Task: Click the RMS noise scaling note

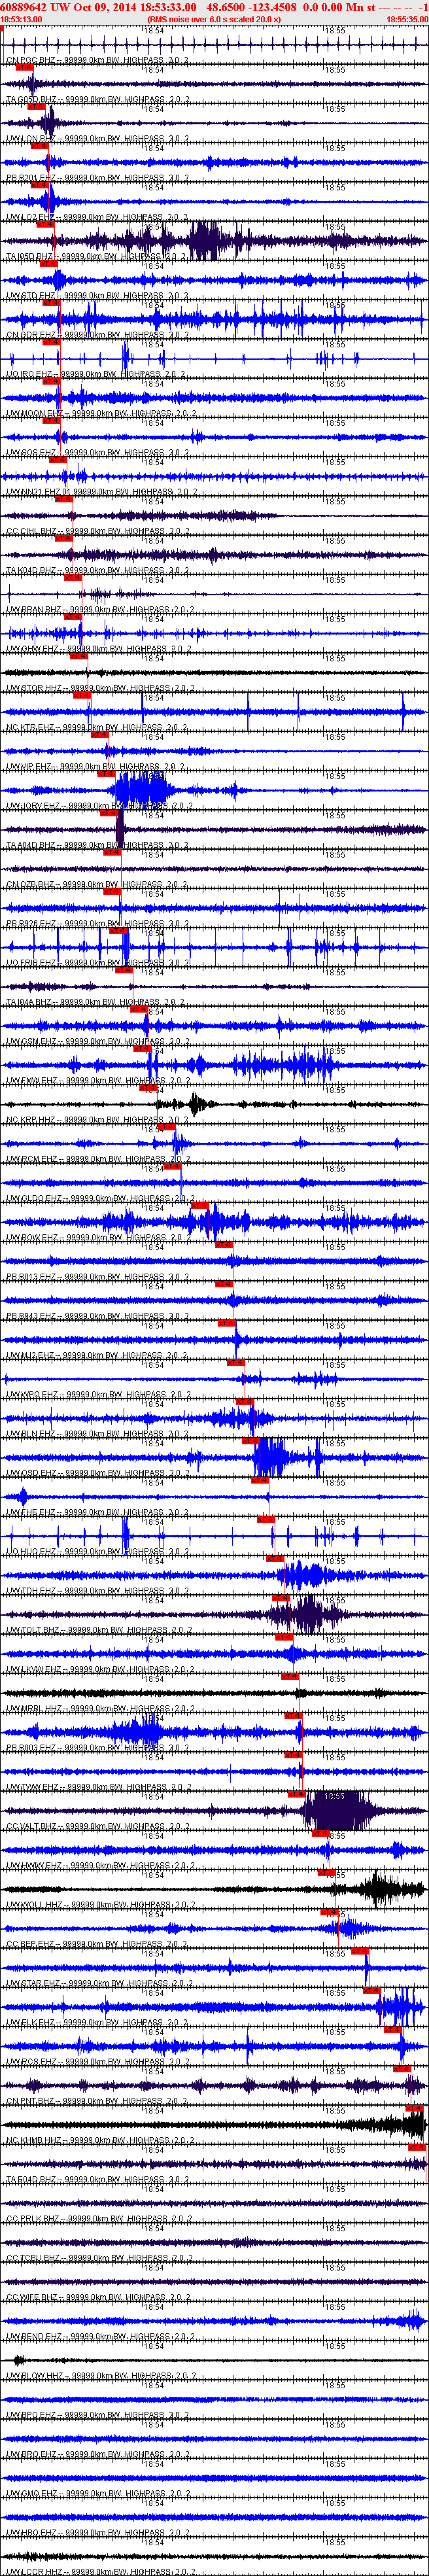Action: click(x=214, y=19)
